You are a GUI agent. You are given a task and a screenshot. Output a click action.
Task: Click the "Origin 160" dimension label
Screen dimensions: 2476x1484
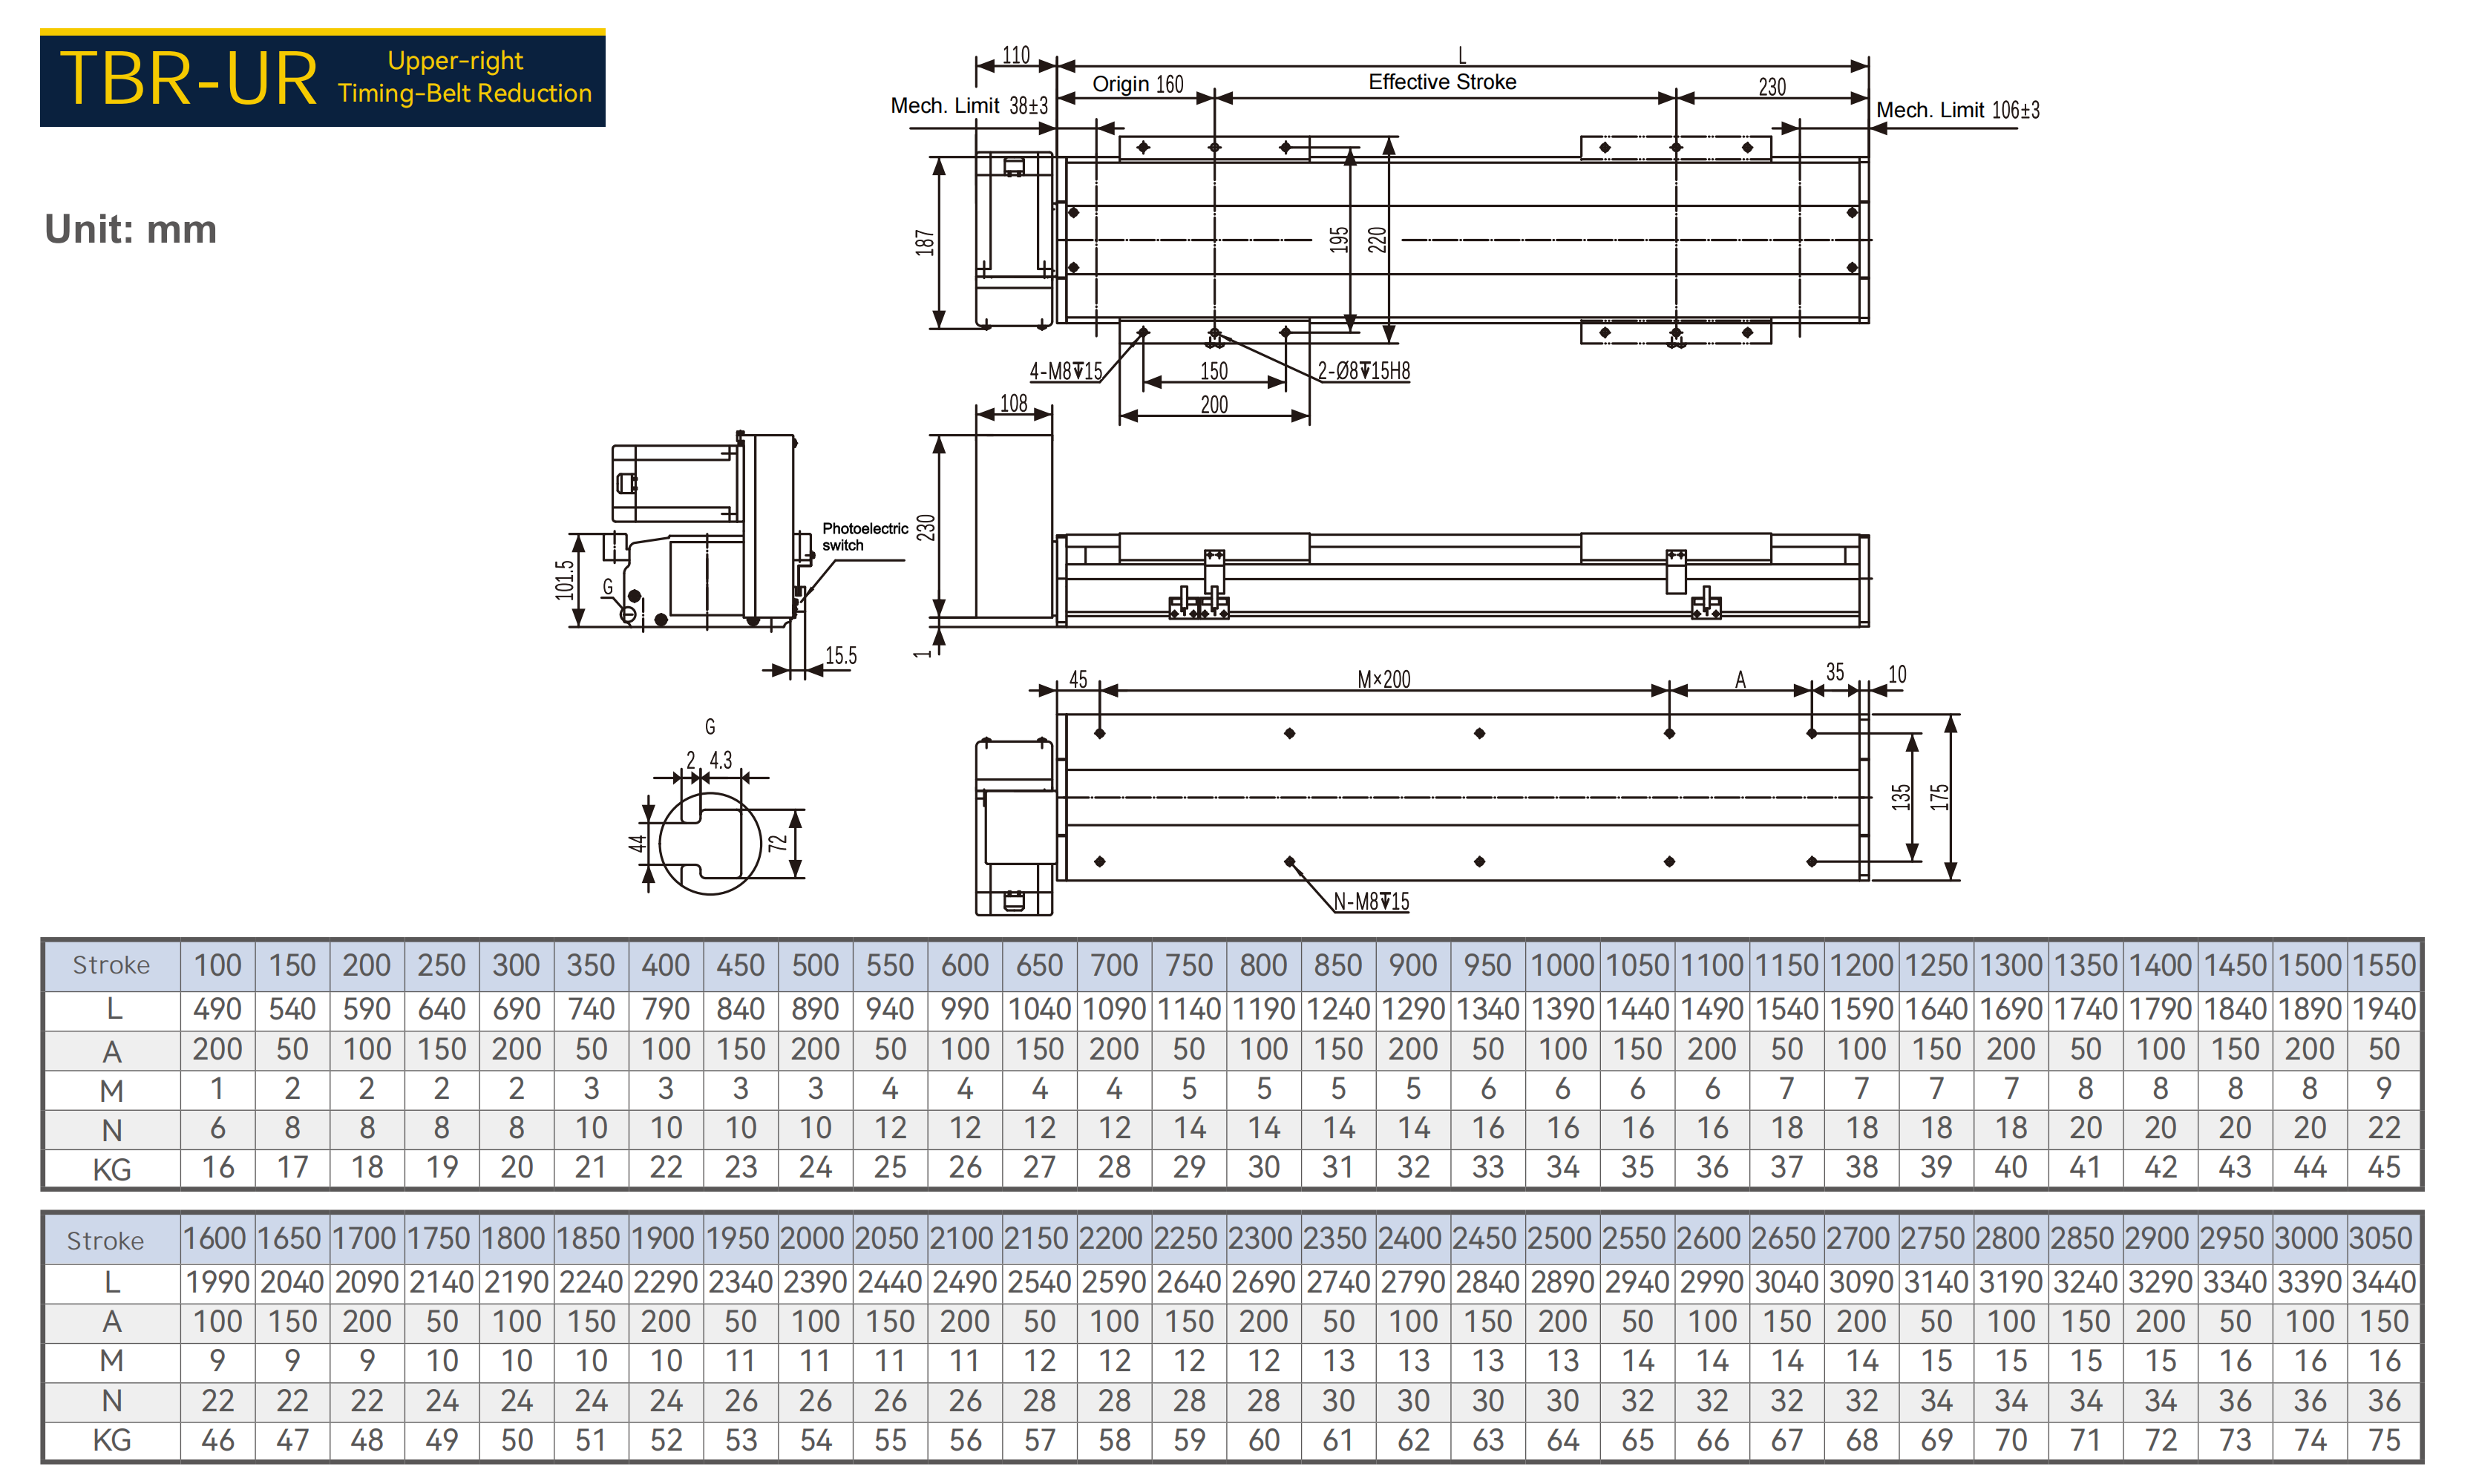[x=1137, y=84]
